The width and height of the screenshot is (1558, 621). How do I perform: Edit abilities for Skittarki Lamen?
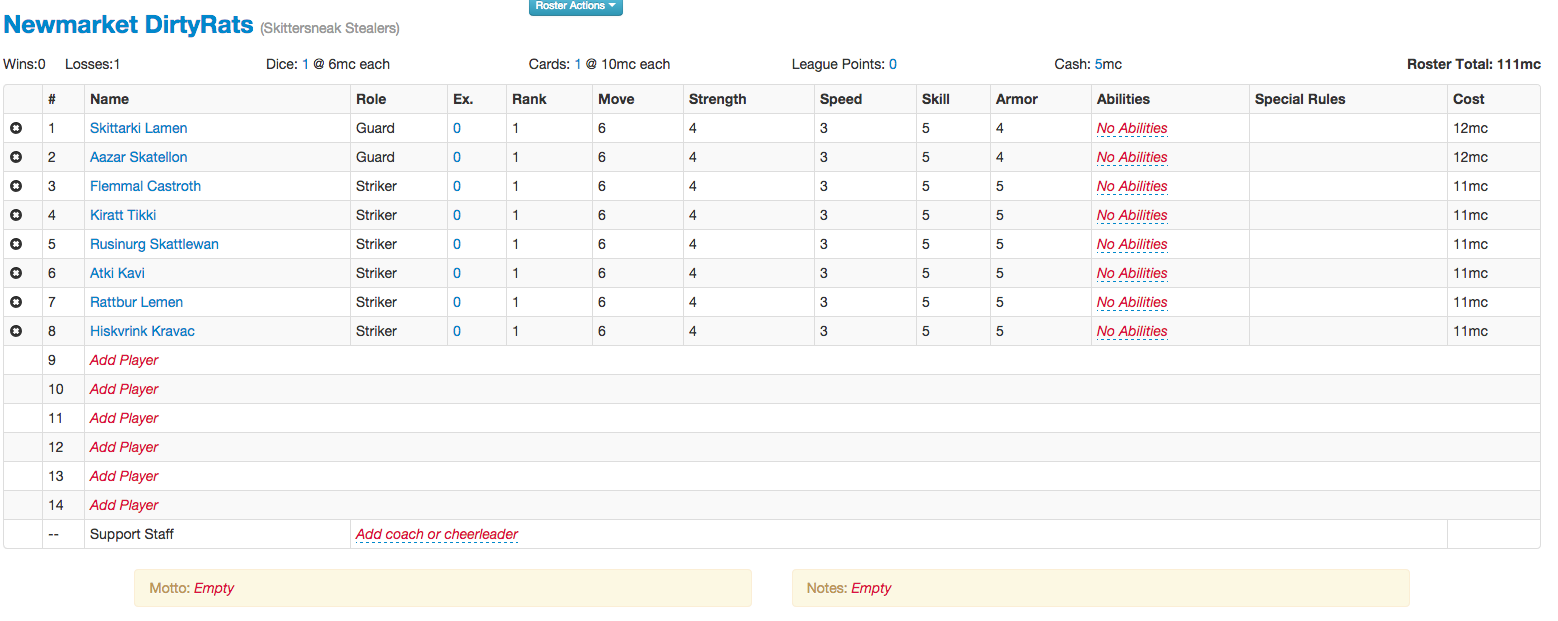(1132, 128)
